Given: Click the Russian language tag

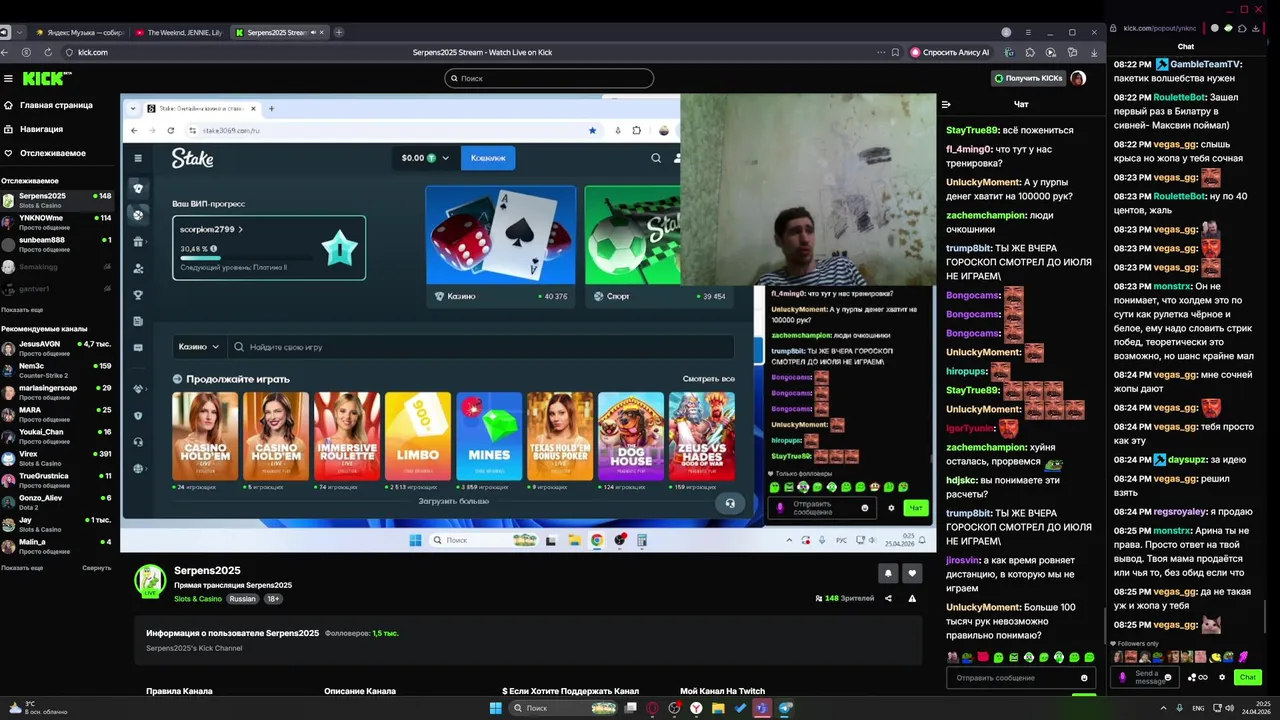Looking at the screenshot, I should [x=242, y=599].
